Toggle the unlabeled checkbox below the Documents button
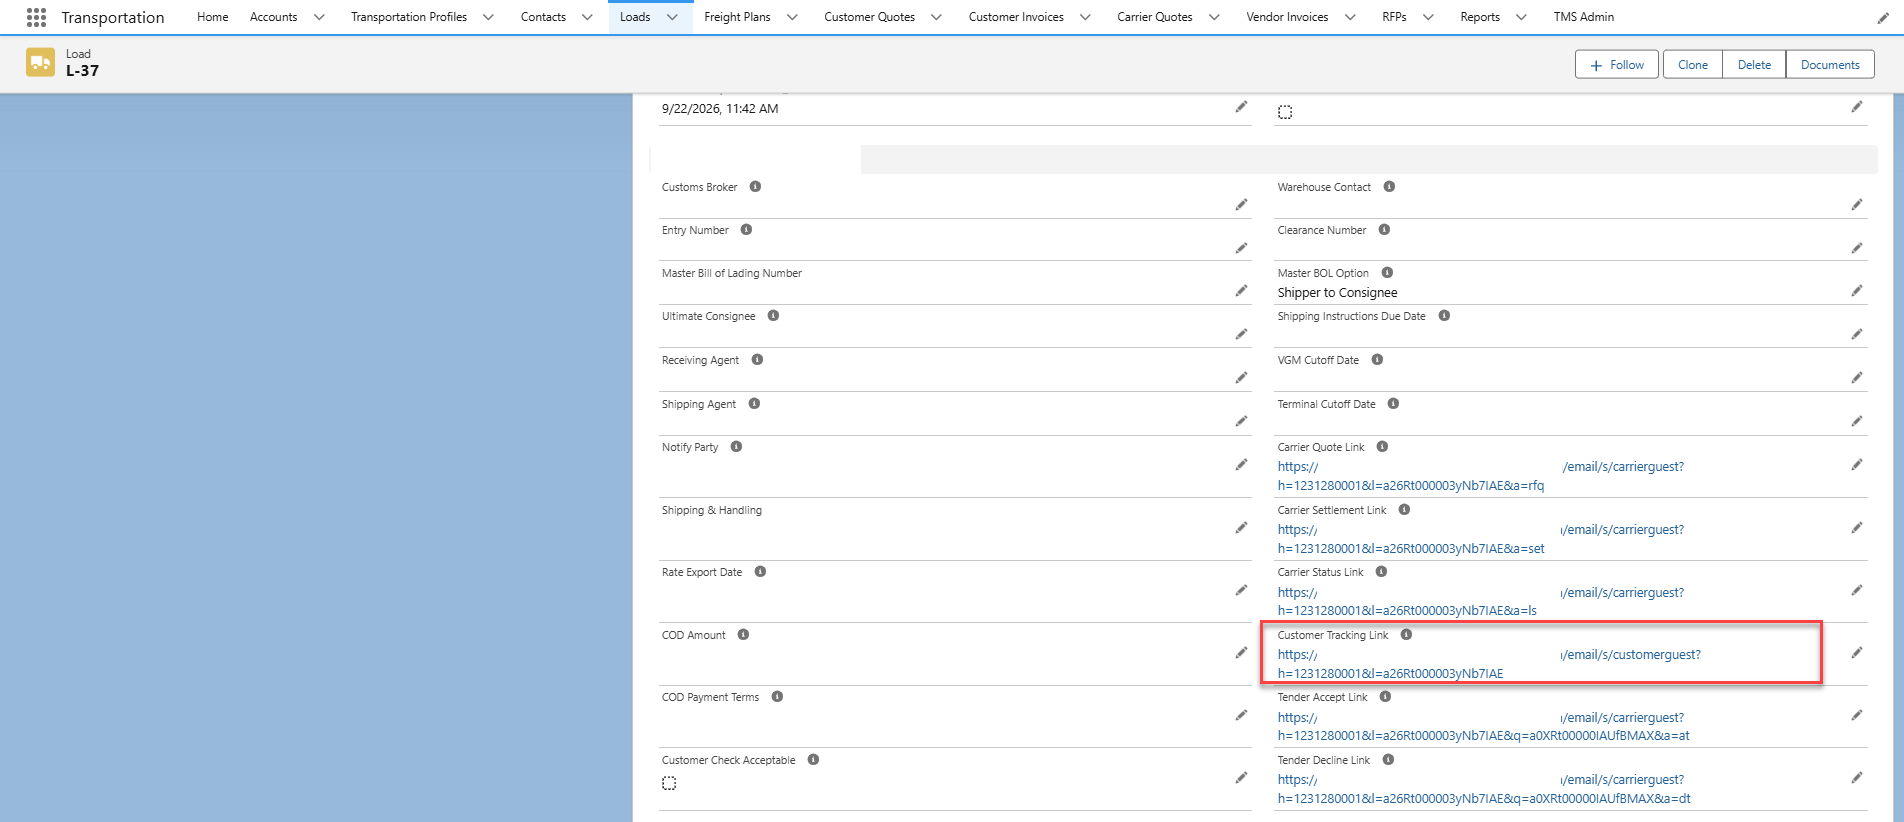 coord(1285,112)
